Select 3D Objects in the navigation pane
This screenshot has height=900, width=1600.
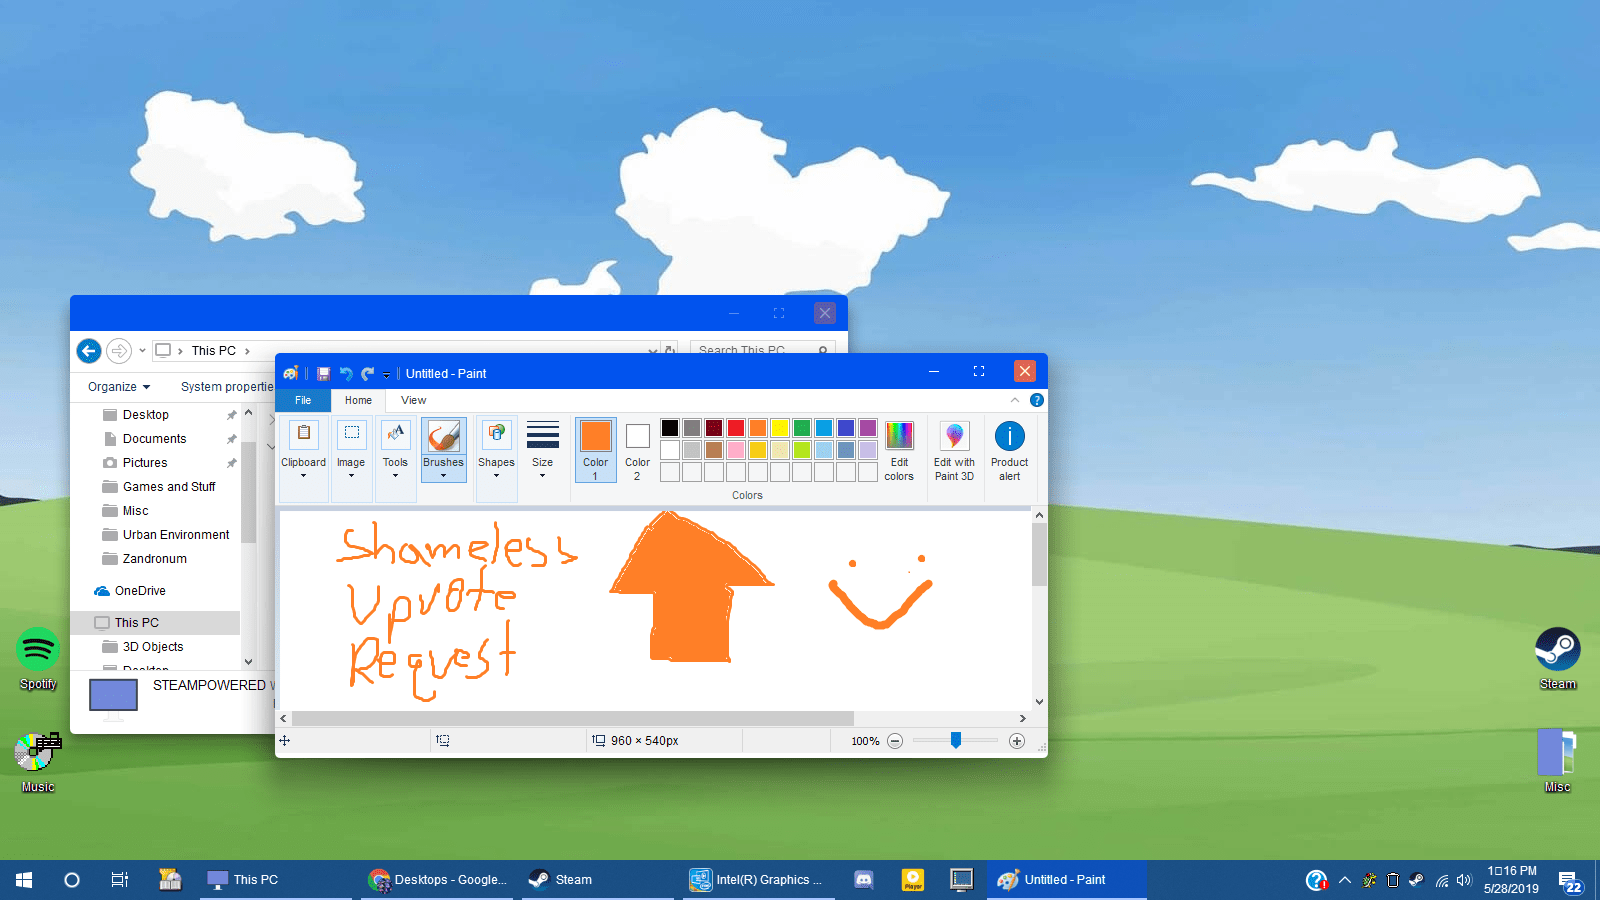point(153,647)
